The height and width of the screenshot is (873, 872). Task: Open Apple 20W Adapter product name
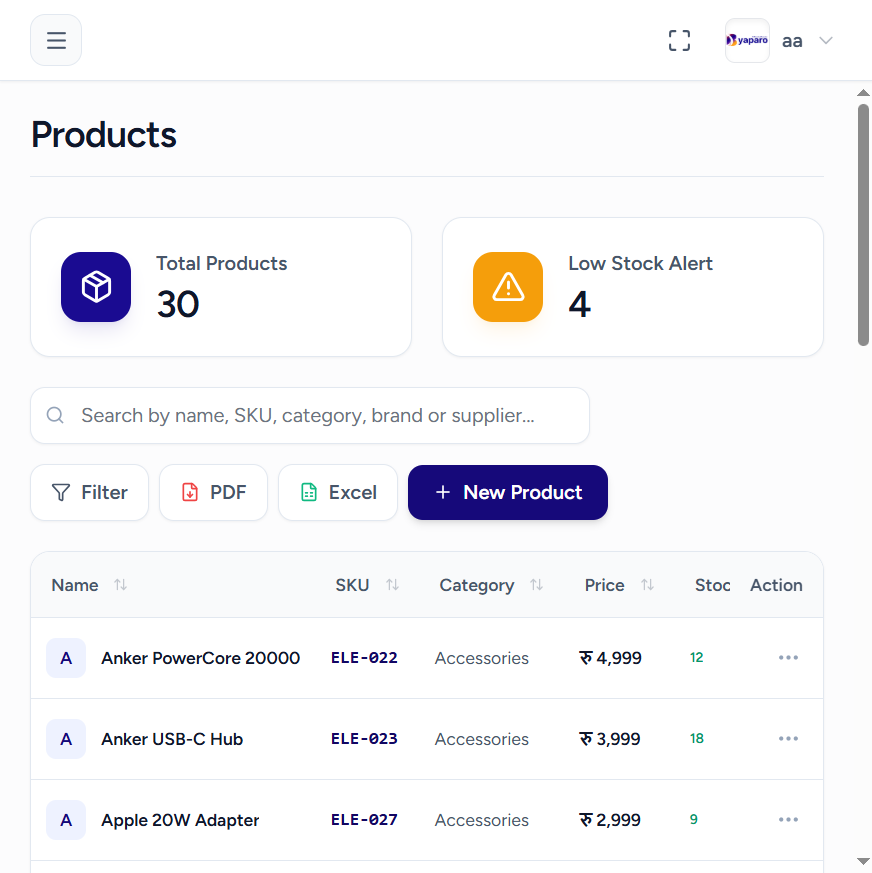point(180,820)
